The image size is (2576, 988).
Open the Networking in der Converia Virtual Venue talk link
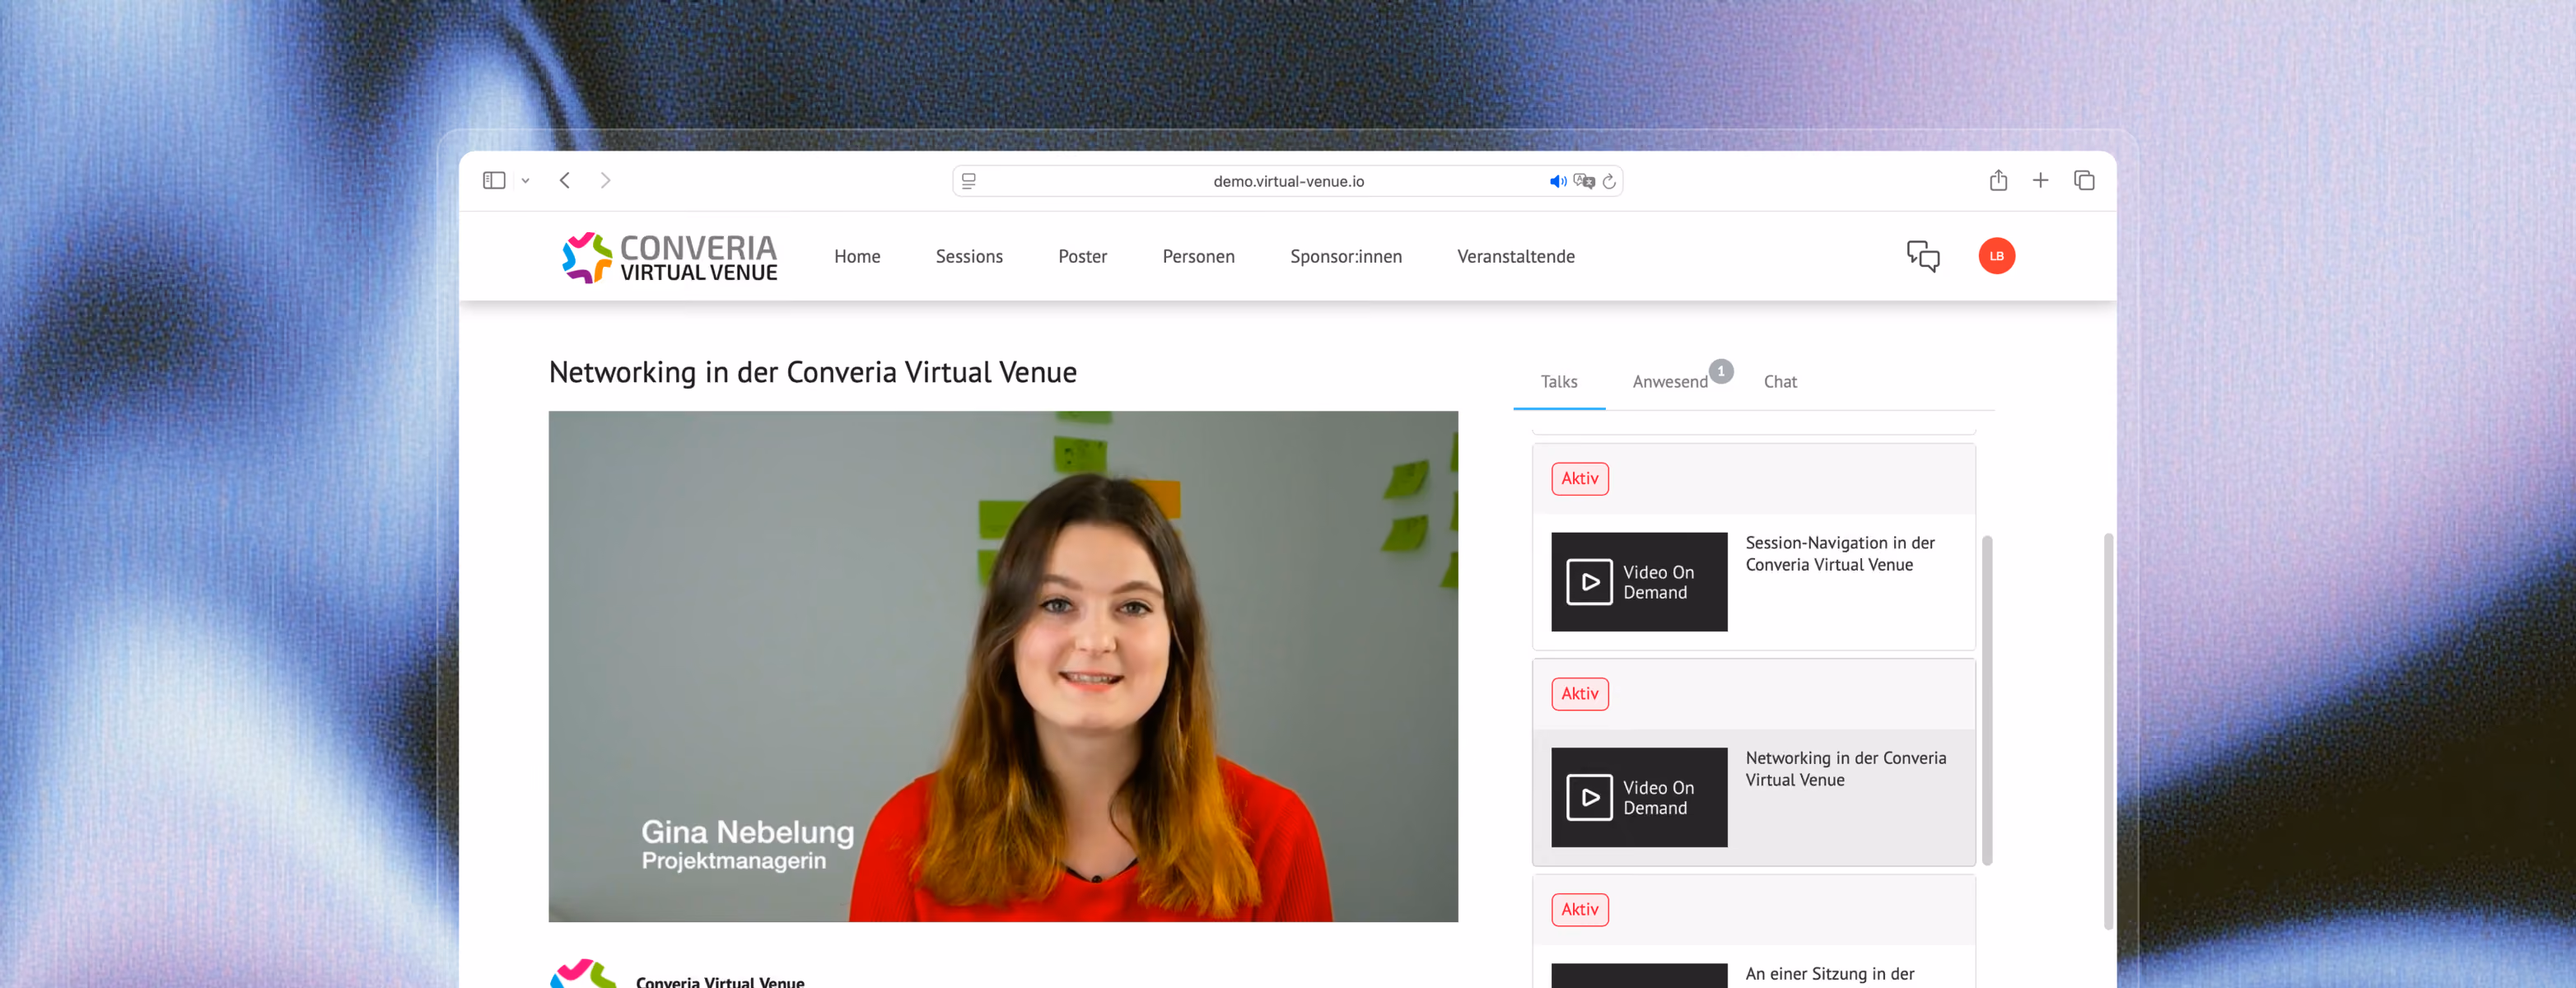tap(1846, 769)
